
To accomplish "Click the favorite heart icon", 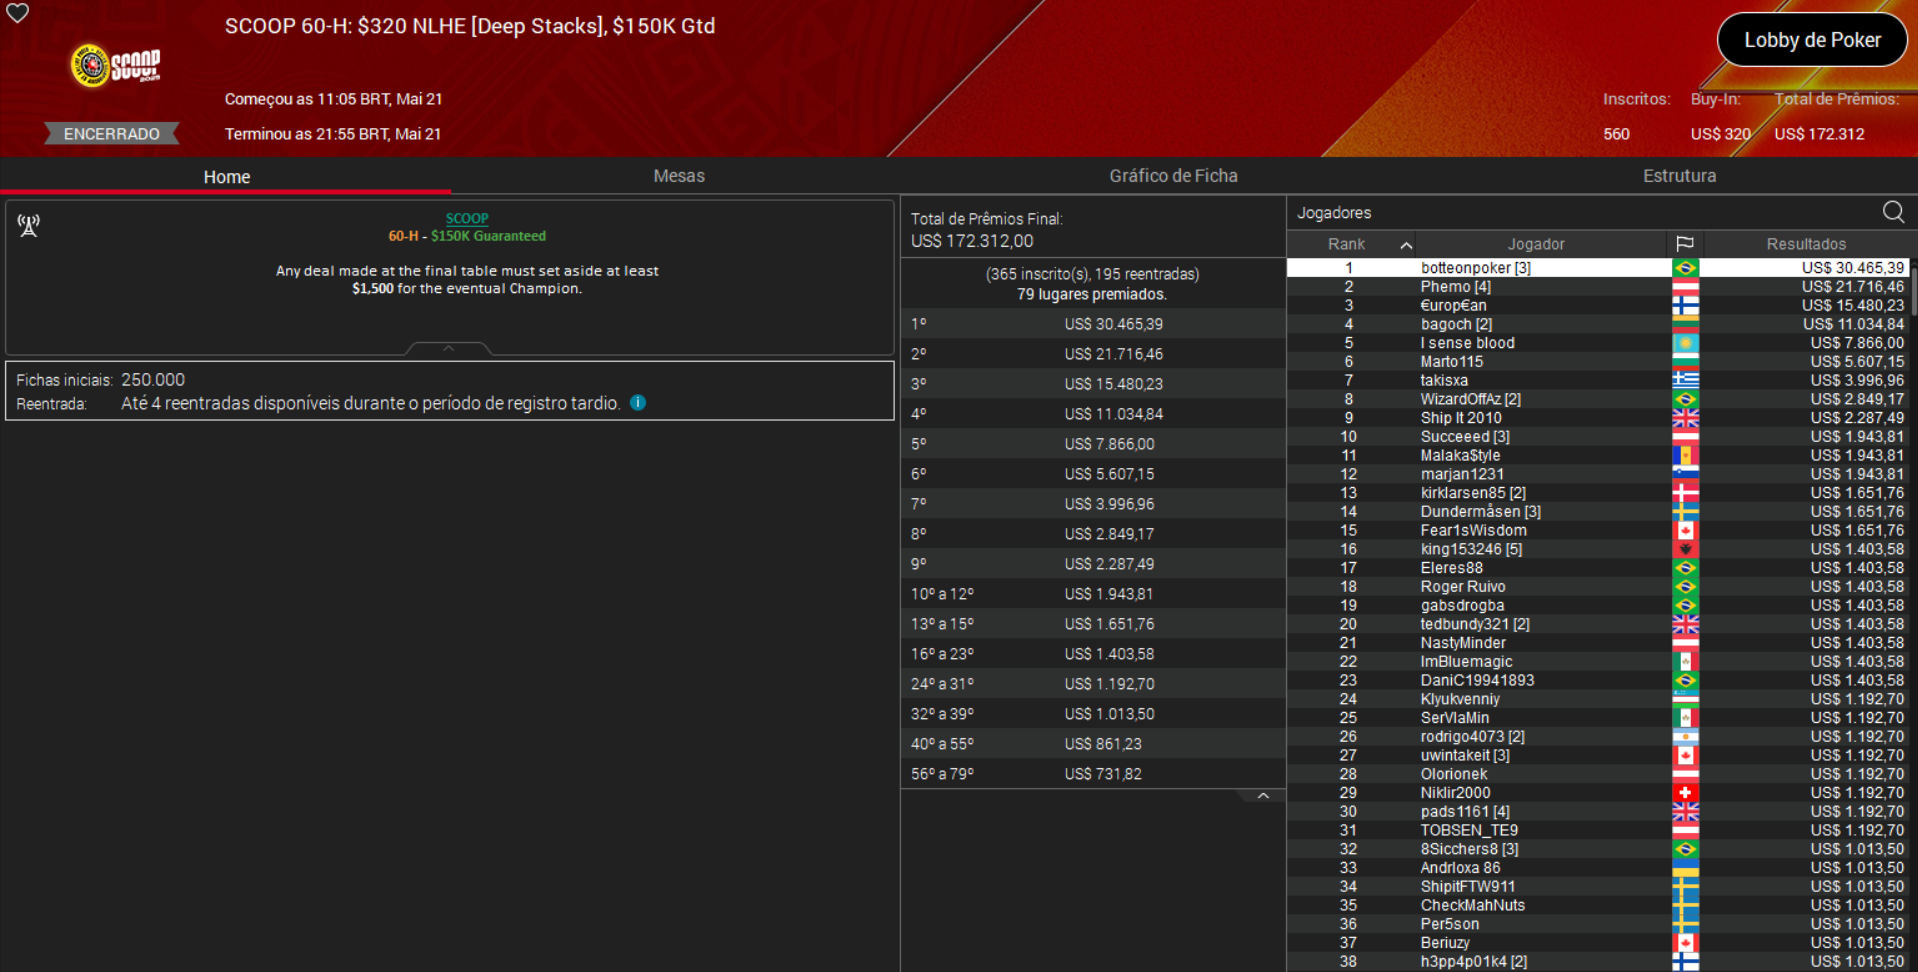I will click(18, 13).
